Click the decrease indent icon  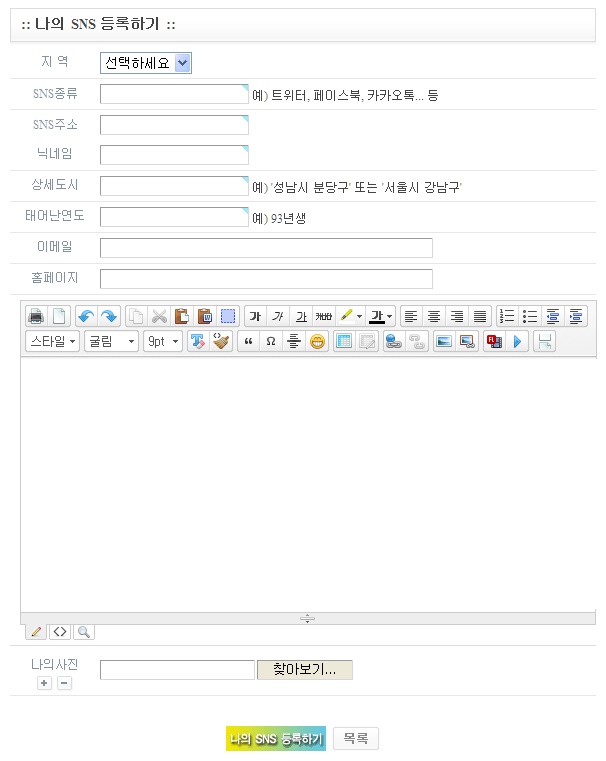pos(553,316)
